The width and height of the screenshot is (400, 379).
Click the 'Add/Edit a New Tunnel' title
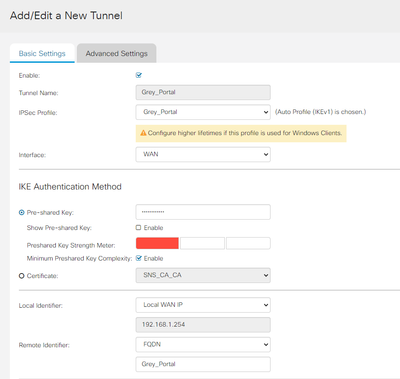coord(66,16)
